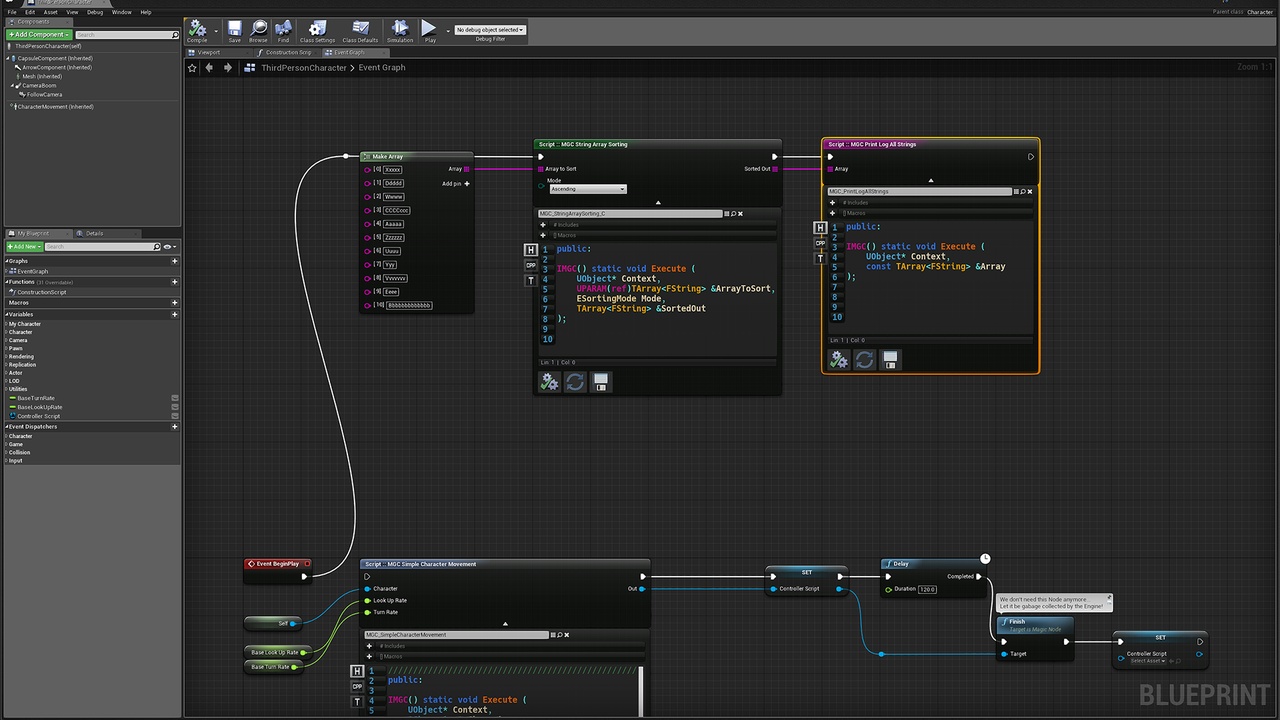Switch String Array Sorting editor to CPP view
The image size is (1280, 720).
coord(531,265)
